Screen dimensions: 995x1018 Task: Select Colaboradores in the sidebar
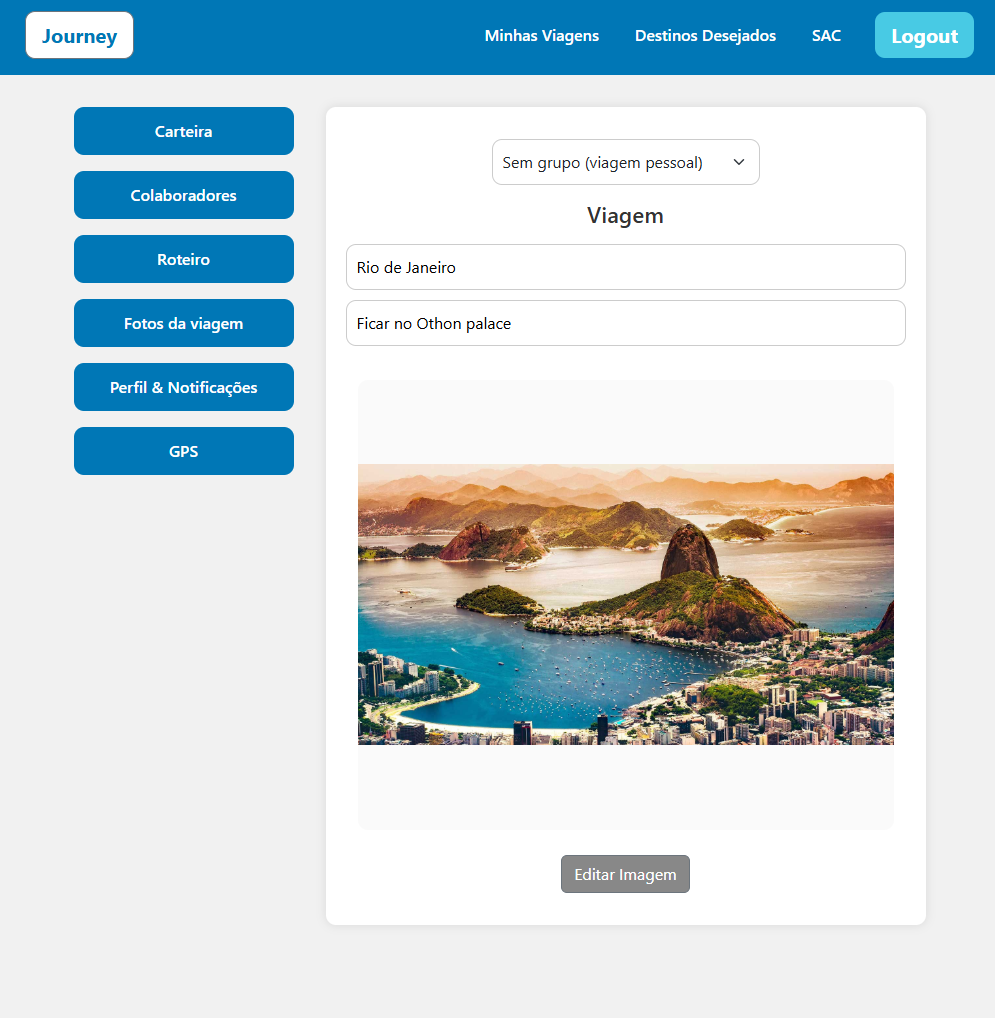(x=183, y=195)
